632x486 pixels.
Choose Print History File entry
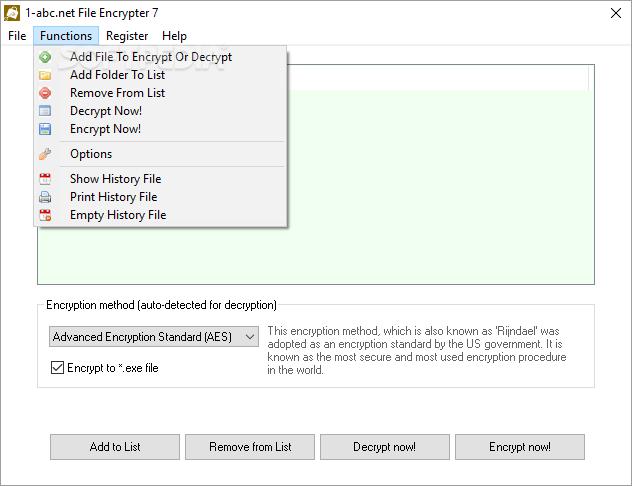pyautogui.click(x=160, y=197)
